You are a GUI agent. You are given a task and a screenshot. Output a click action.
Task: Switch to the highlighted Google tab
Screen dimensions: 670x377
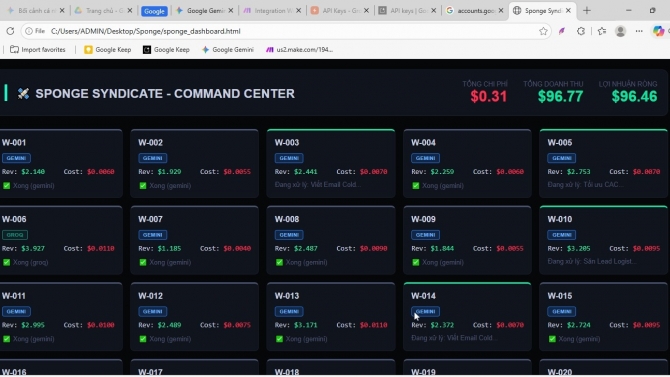pyautogui.click(x=154, y=11)
